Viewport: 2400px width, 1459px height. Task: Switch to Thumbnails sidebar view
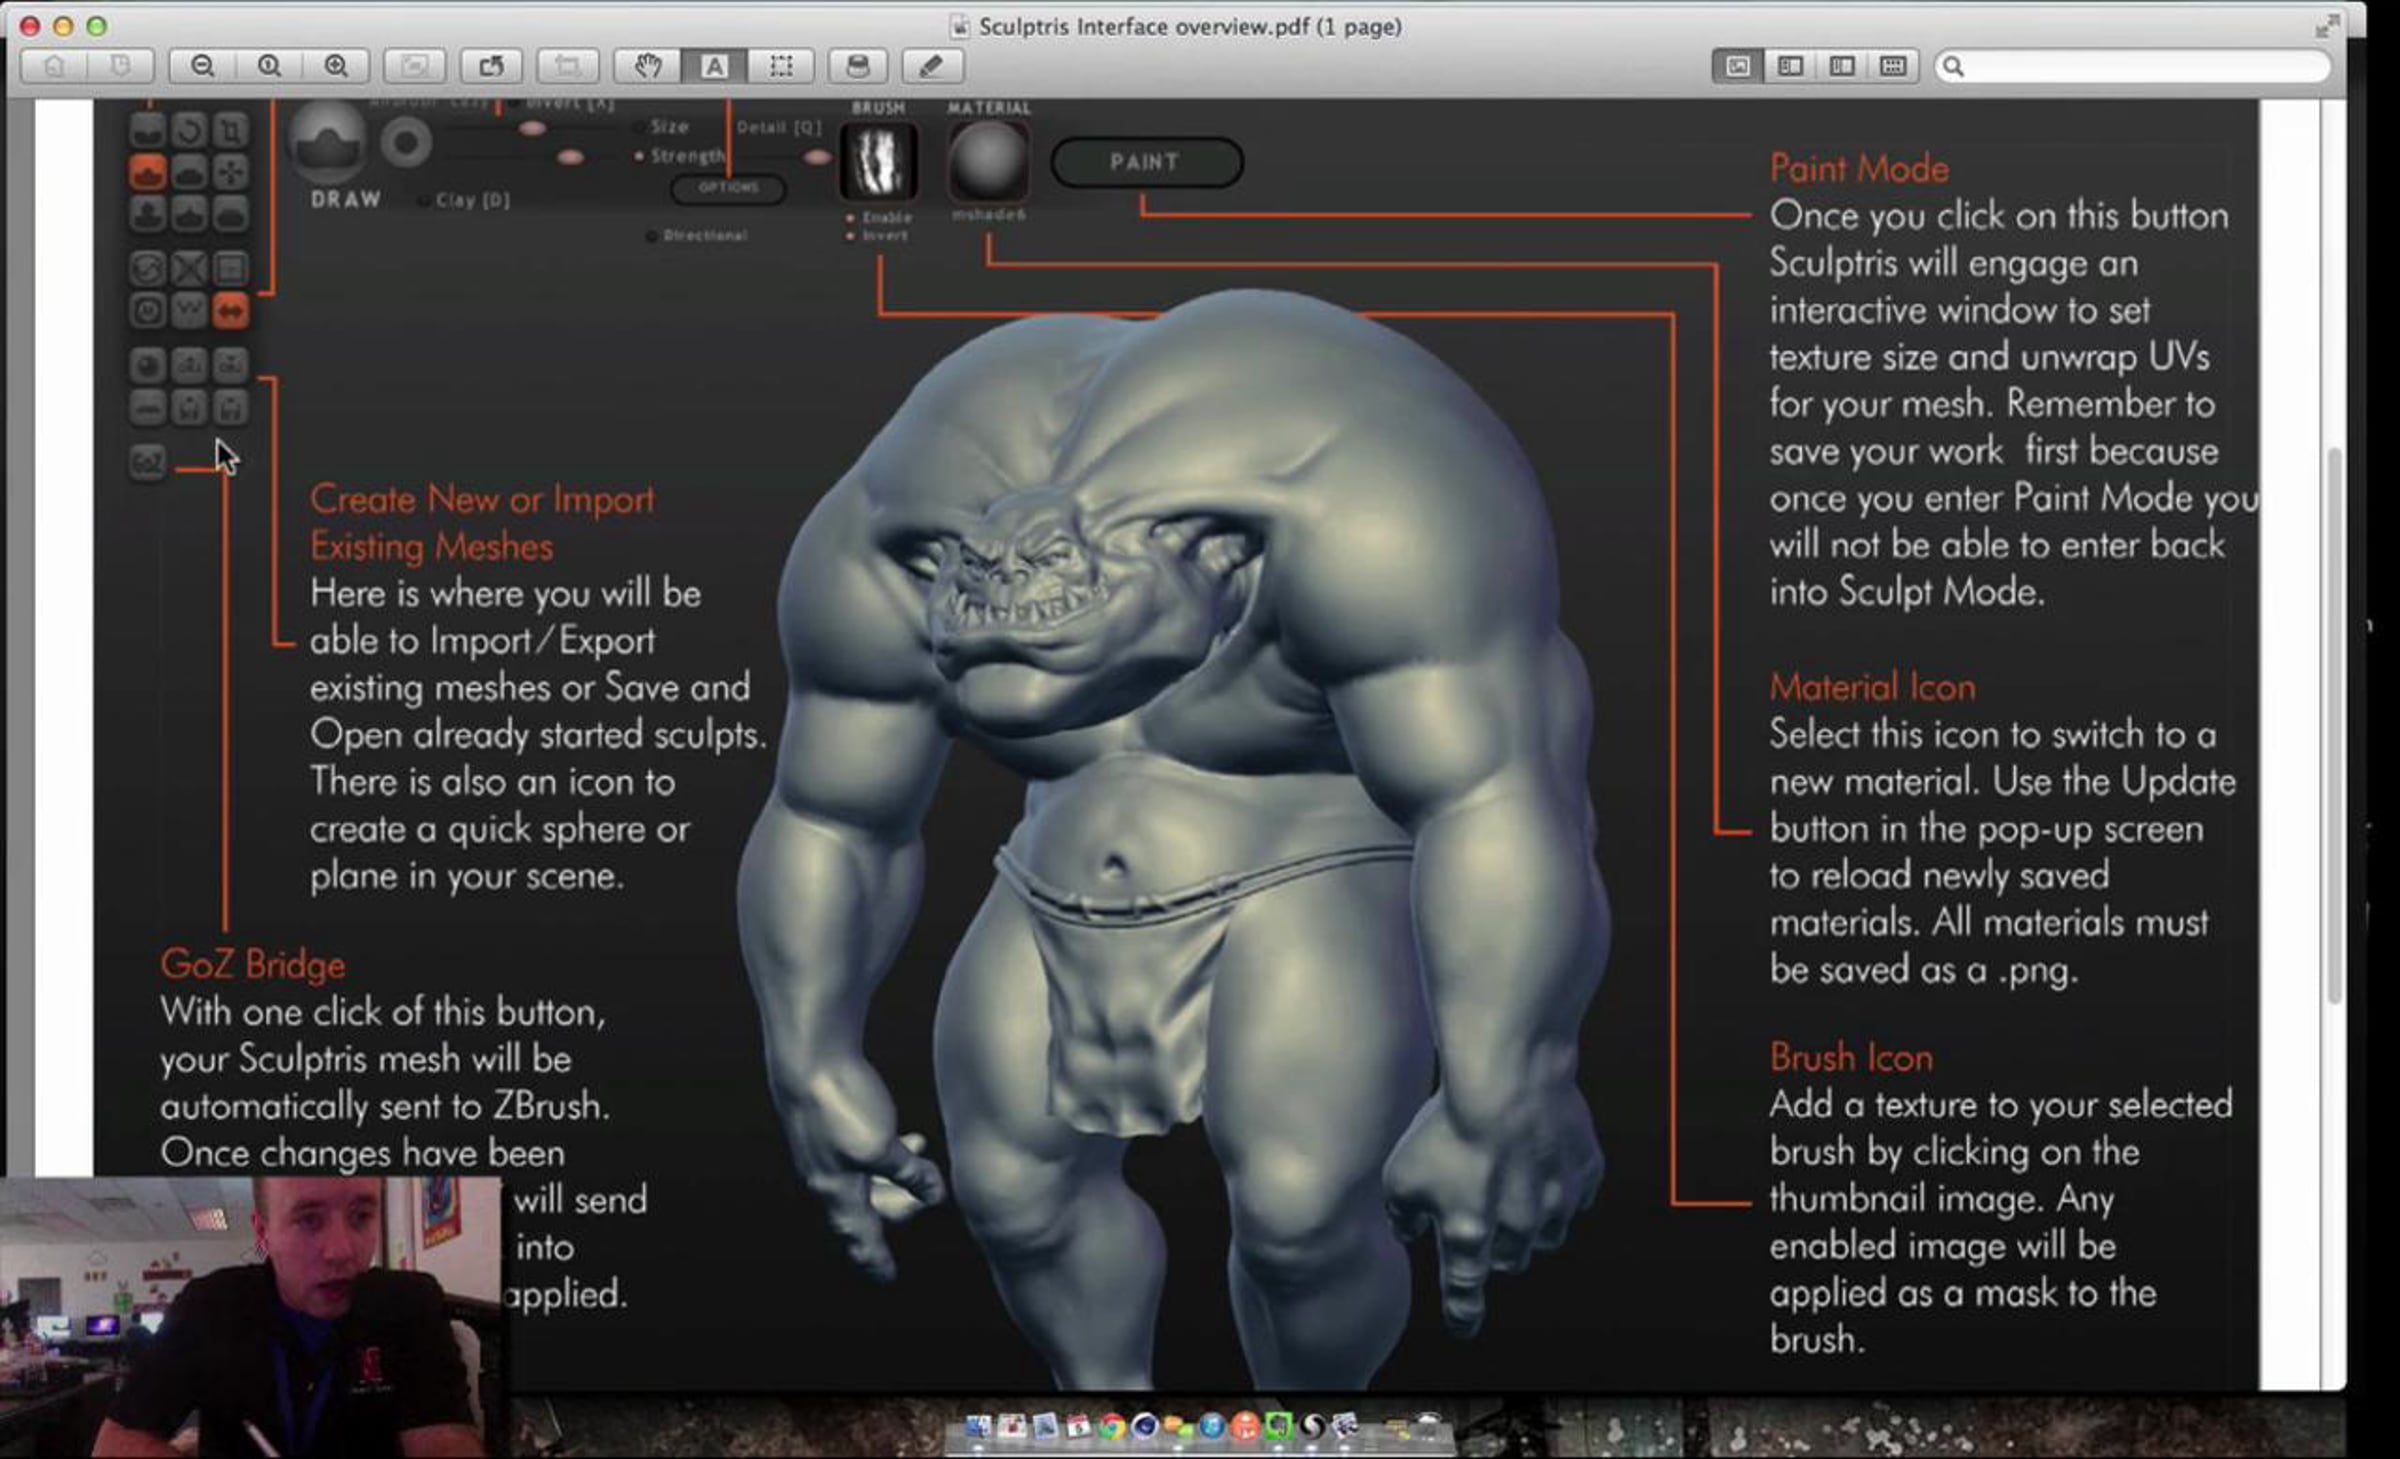[1790, 66]
